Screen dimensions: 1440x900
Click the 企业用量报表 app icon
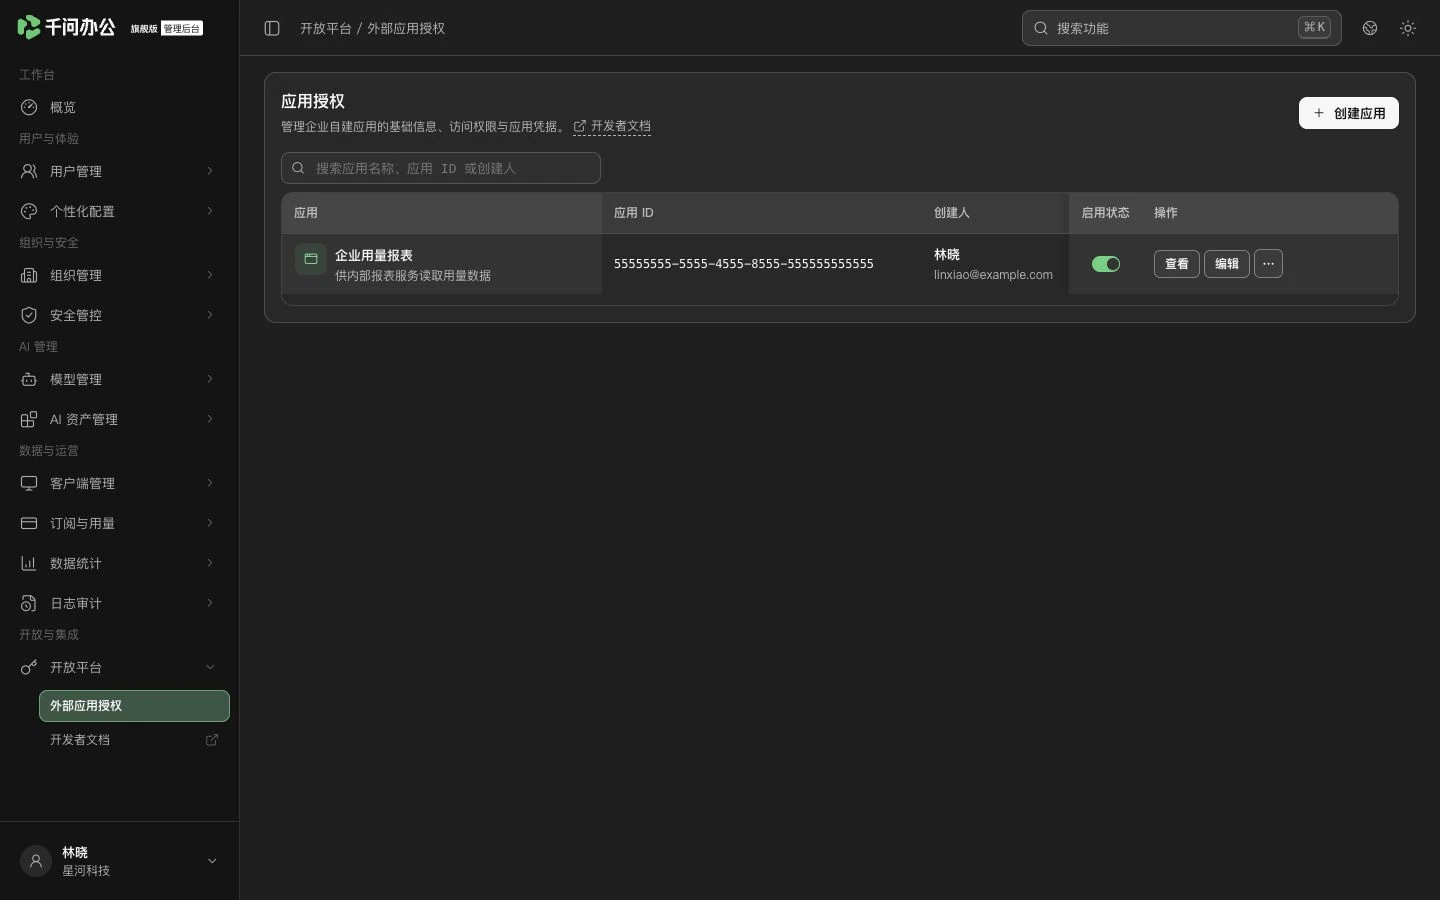click(x=311, y=259)
